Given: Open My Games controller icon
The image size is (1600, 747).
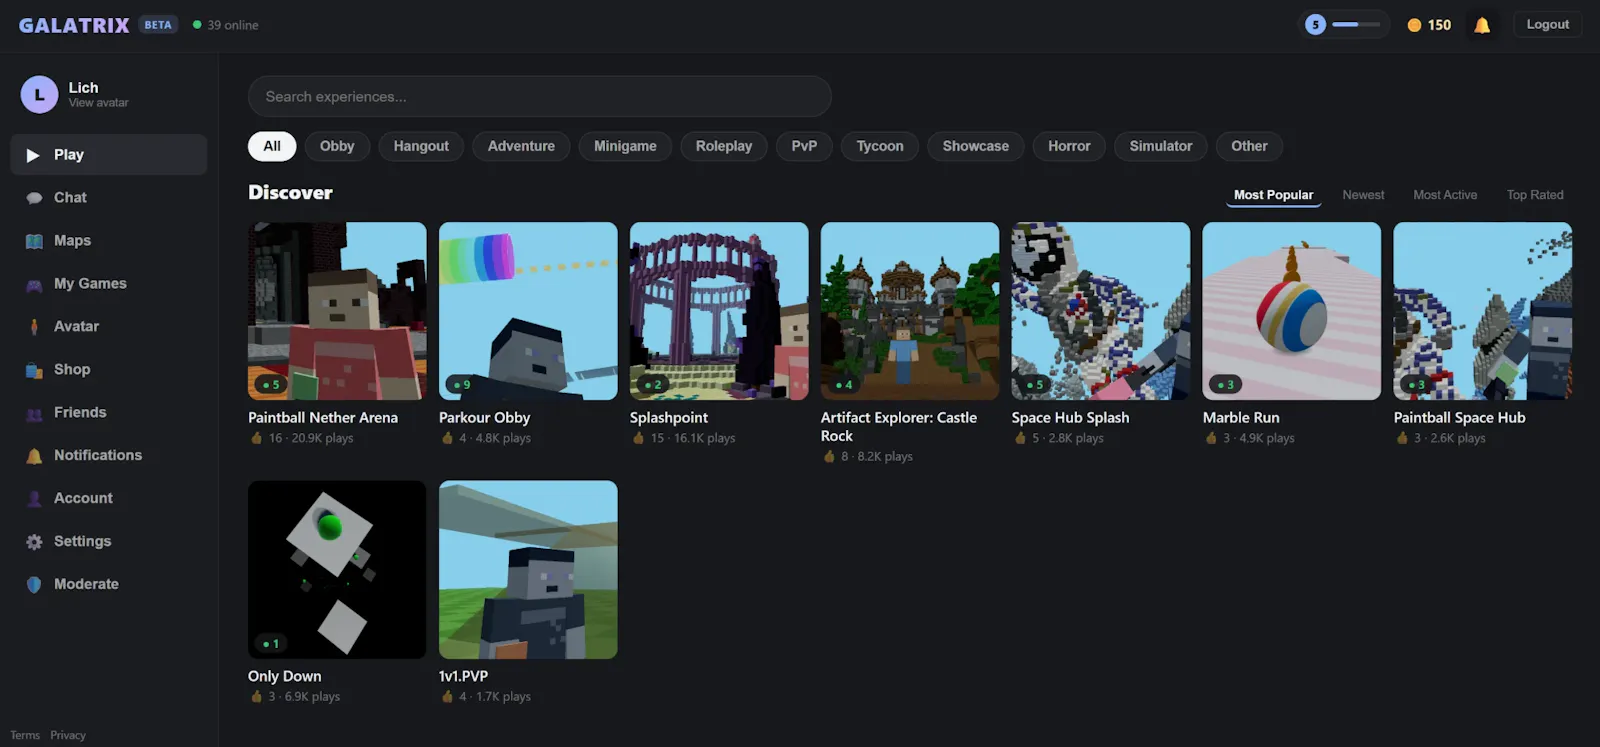Looking at the screenshot, I should pyautogui.click(x=34, y=284).
